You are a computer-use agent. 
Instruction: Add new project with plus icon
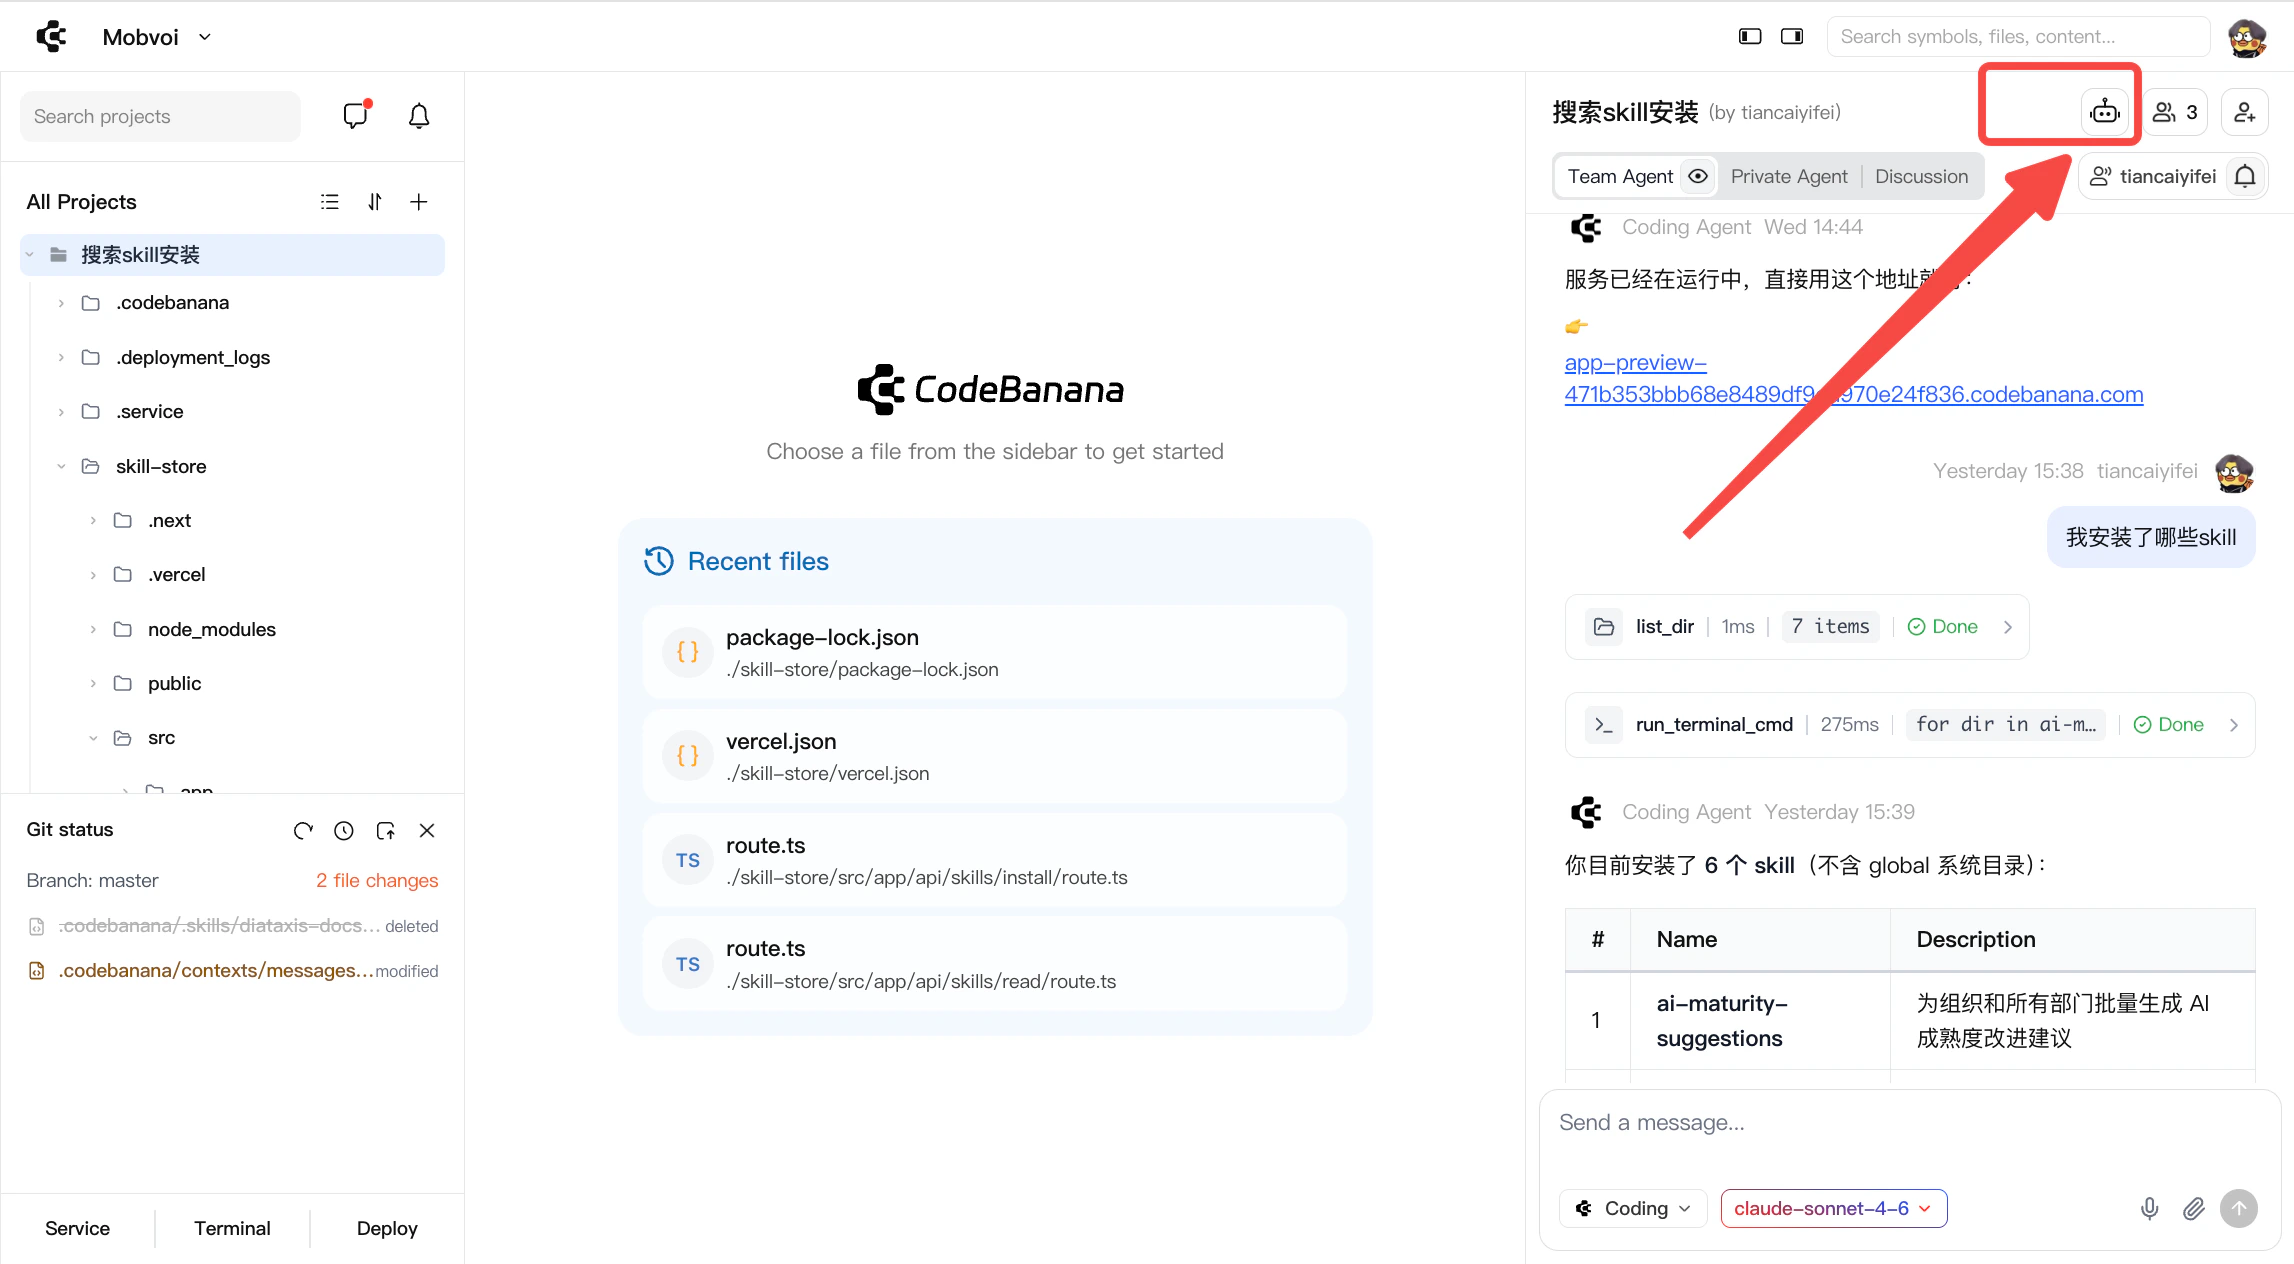click(419, 202)
